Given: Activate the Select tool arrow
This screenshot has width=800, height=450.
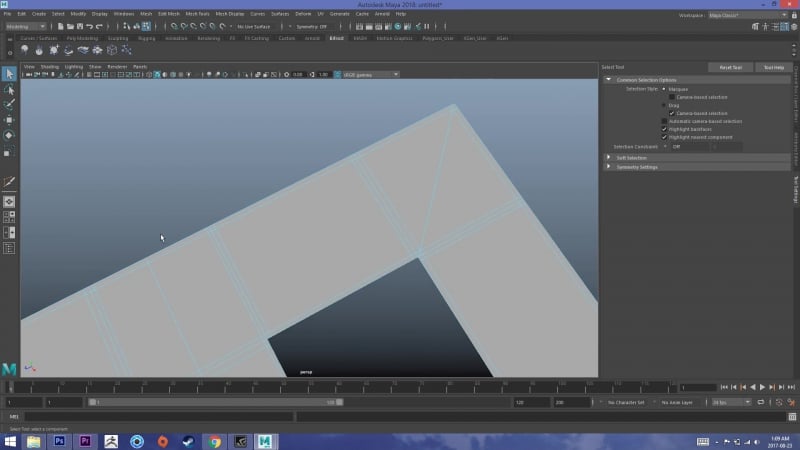Looking at the screenshot, I should point(9,74).
